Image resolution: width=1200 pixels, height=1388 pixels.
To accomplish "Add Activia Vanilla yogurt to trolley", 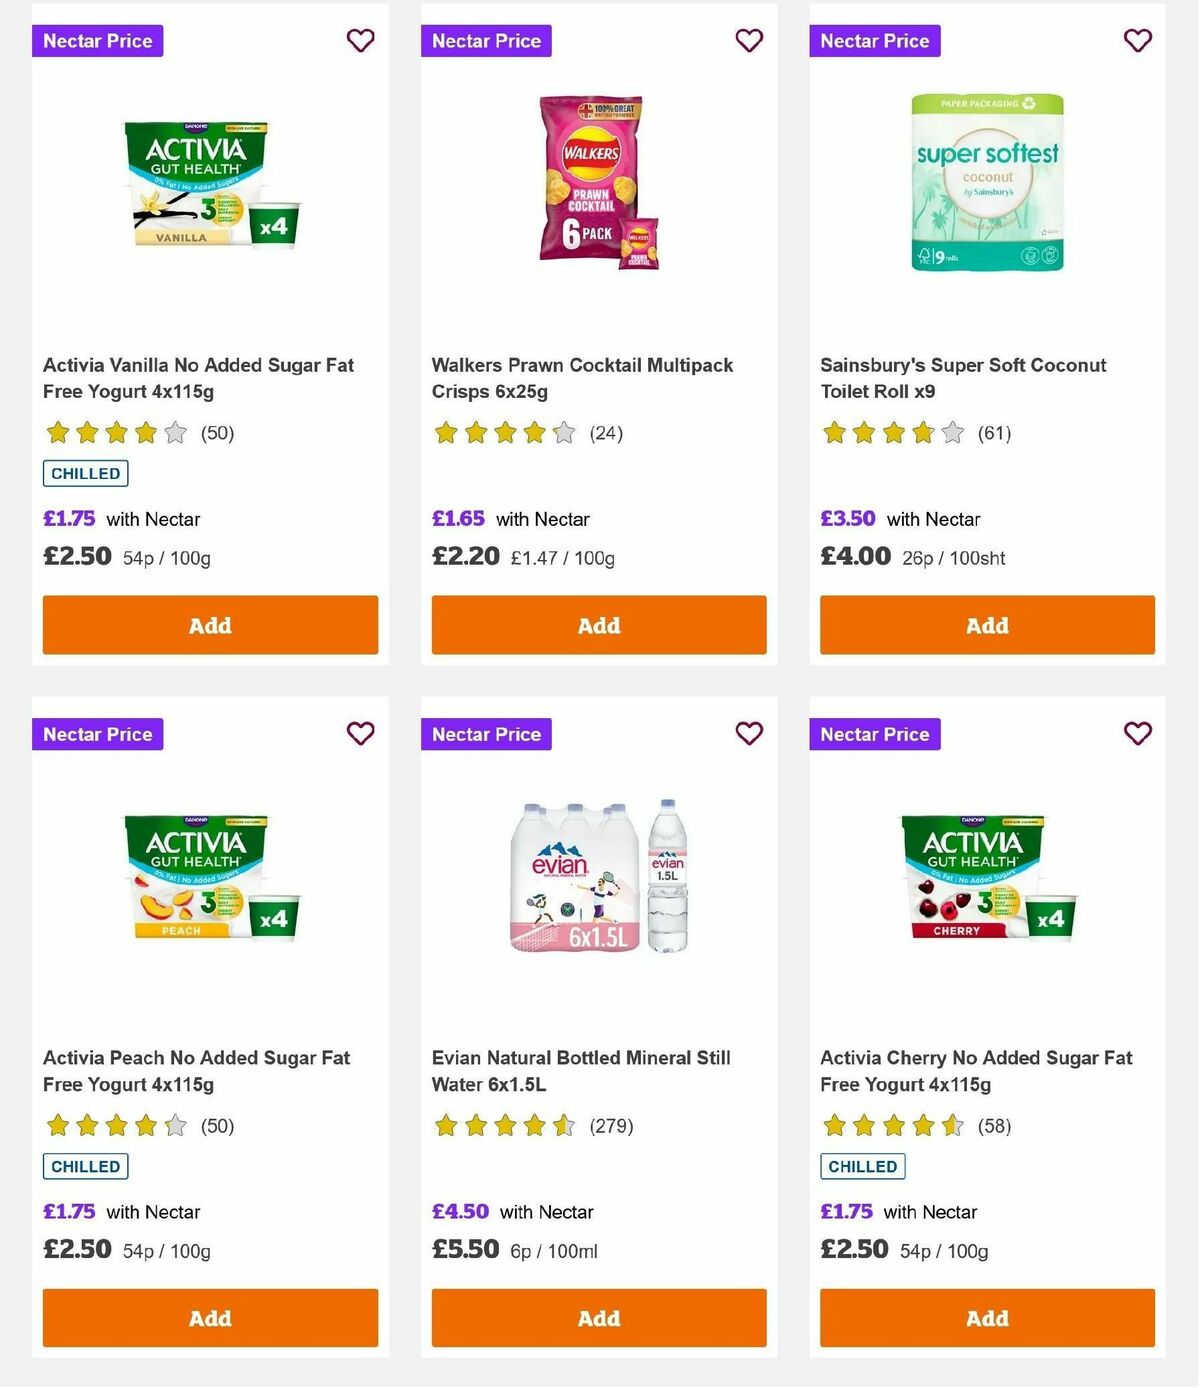I will coord(209,625).
